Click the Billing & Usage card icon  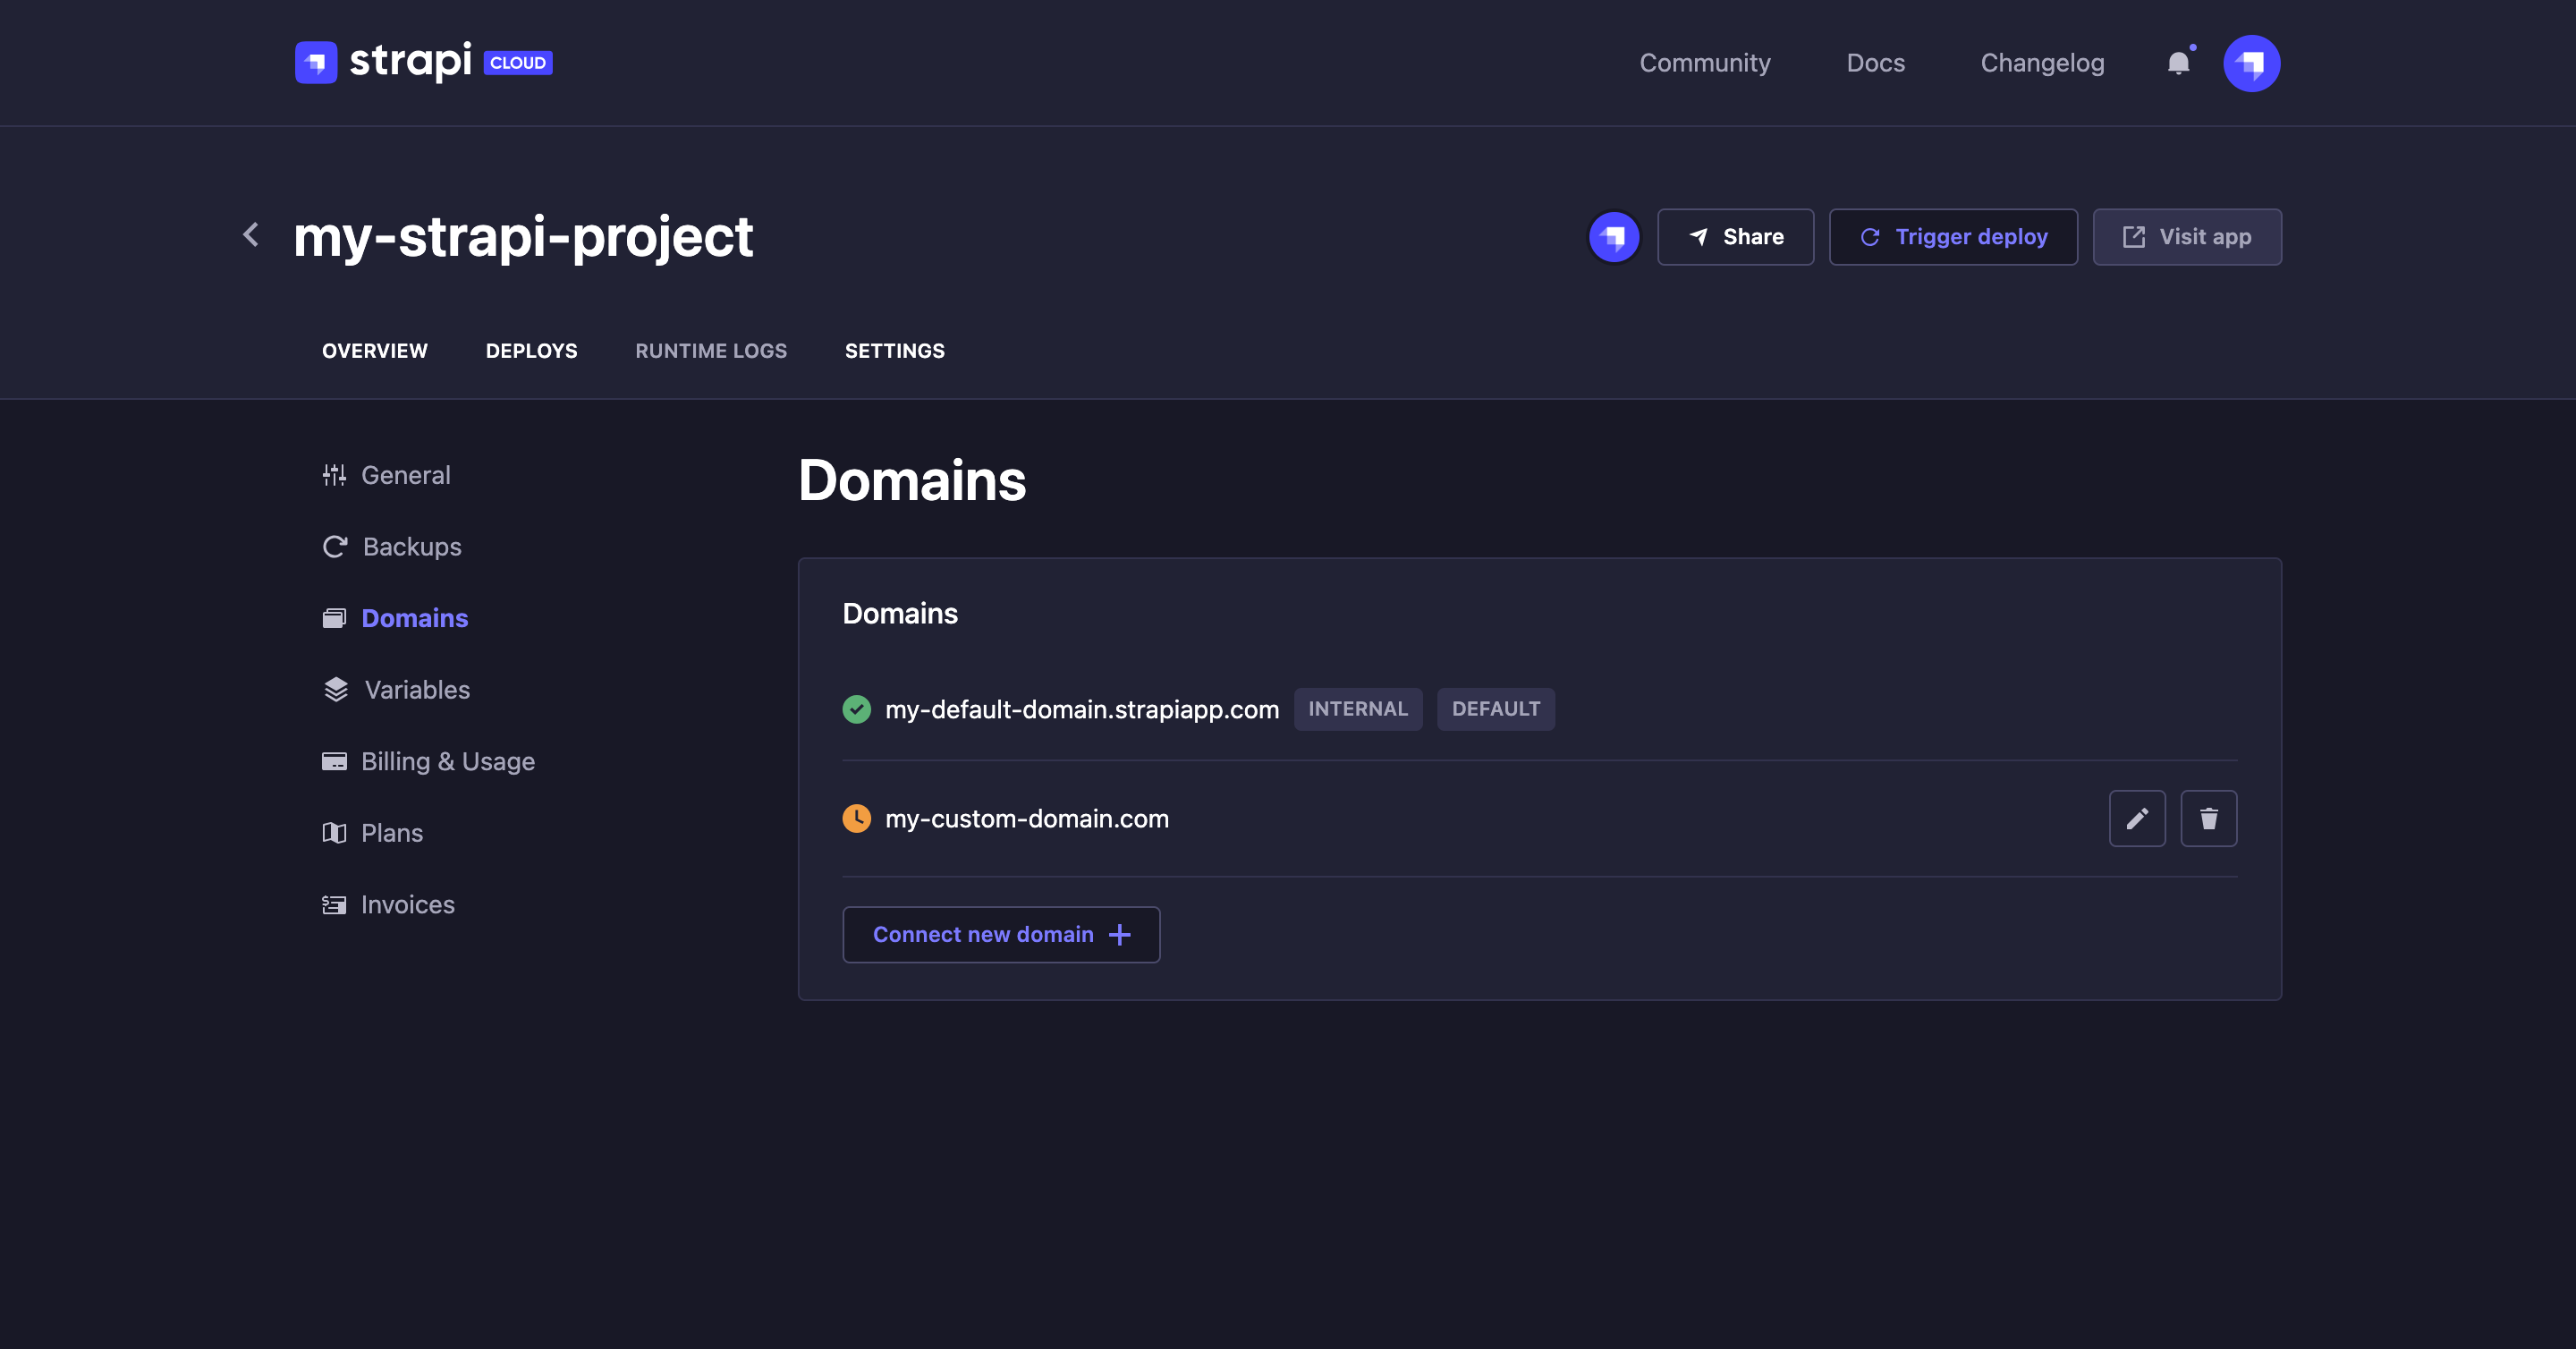[335, 761]
